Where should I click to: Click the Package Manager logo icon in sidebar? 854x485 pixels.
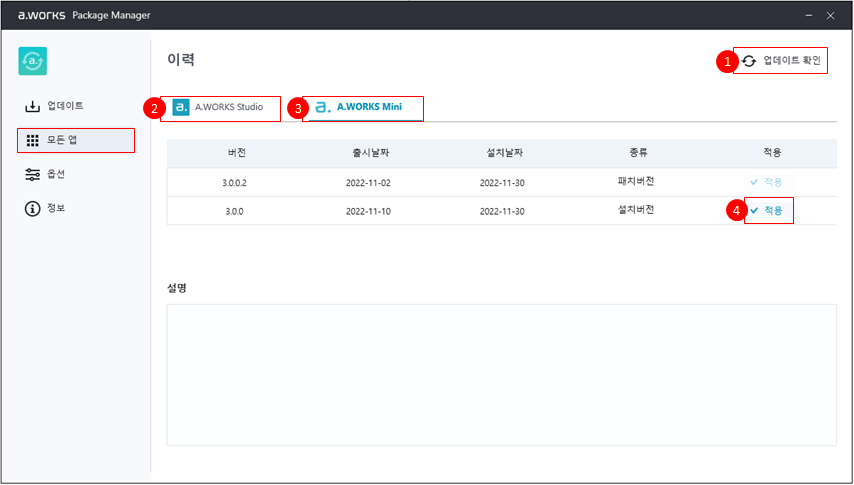[33, 61]
